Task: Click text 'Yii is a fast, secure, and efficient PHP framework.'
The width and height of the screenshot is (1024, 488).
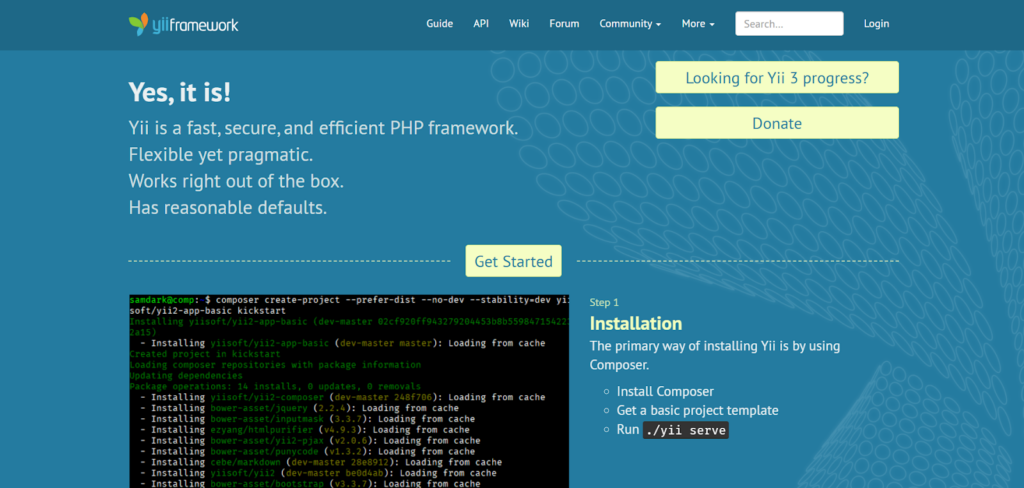Action: (323, 128)
